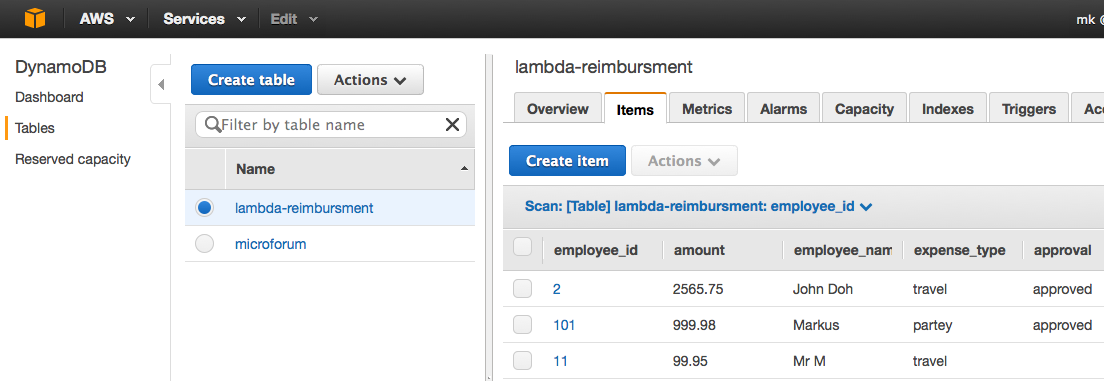The height and width of the screenshot is (381, 1104).
Task: Expand the Scan lambda-reimbursment employee_id options
Action: click(x=698, y=206)
